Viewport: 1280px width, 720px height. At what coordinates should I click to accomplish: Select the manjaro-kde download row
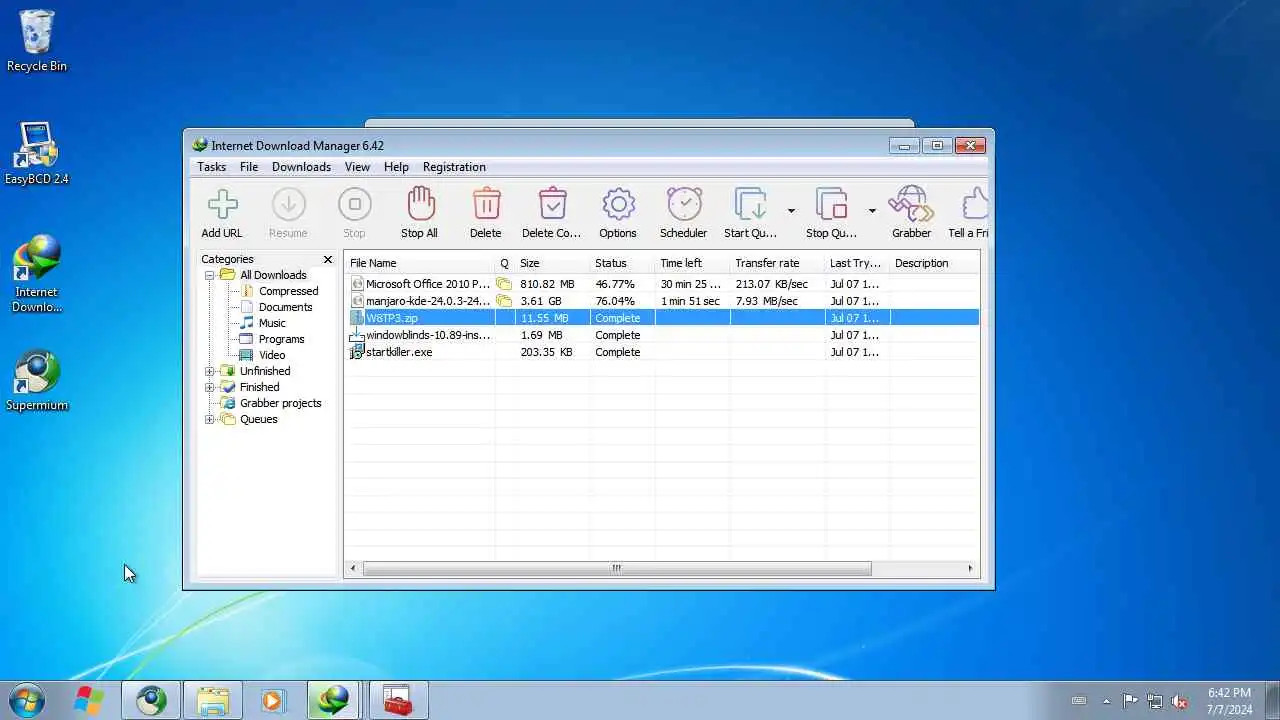click(662, 301)
